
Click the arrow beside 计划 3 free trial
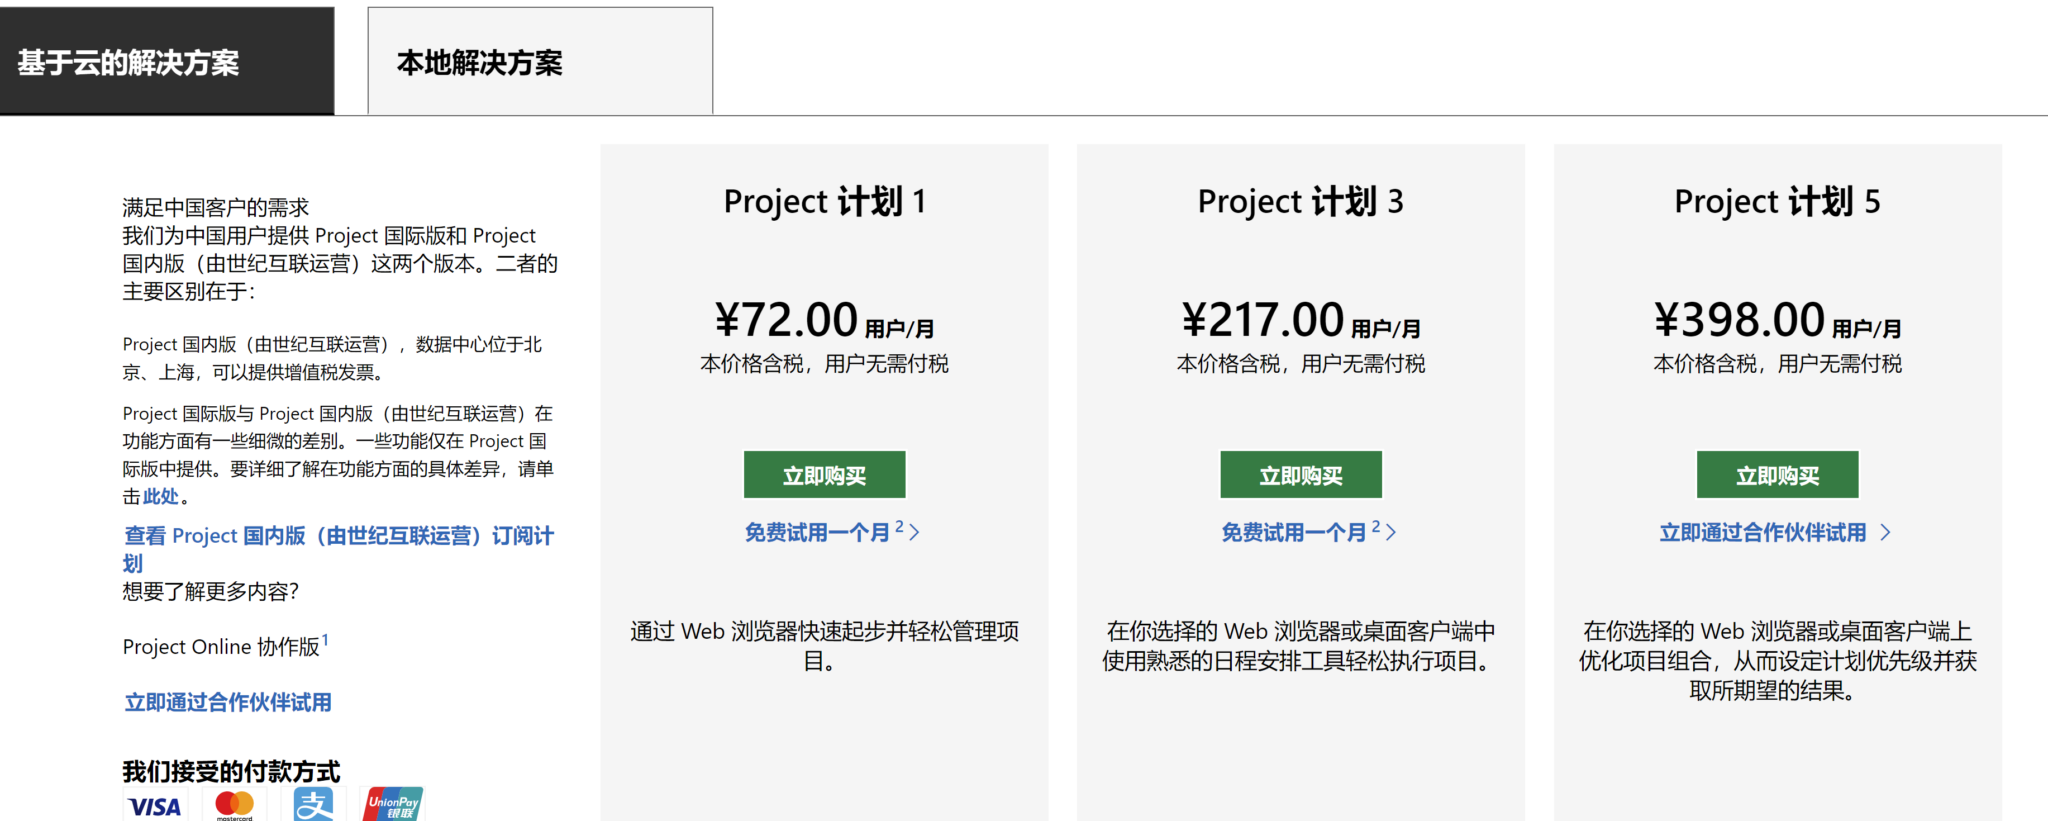point(1392,532)
